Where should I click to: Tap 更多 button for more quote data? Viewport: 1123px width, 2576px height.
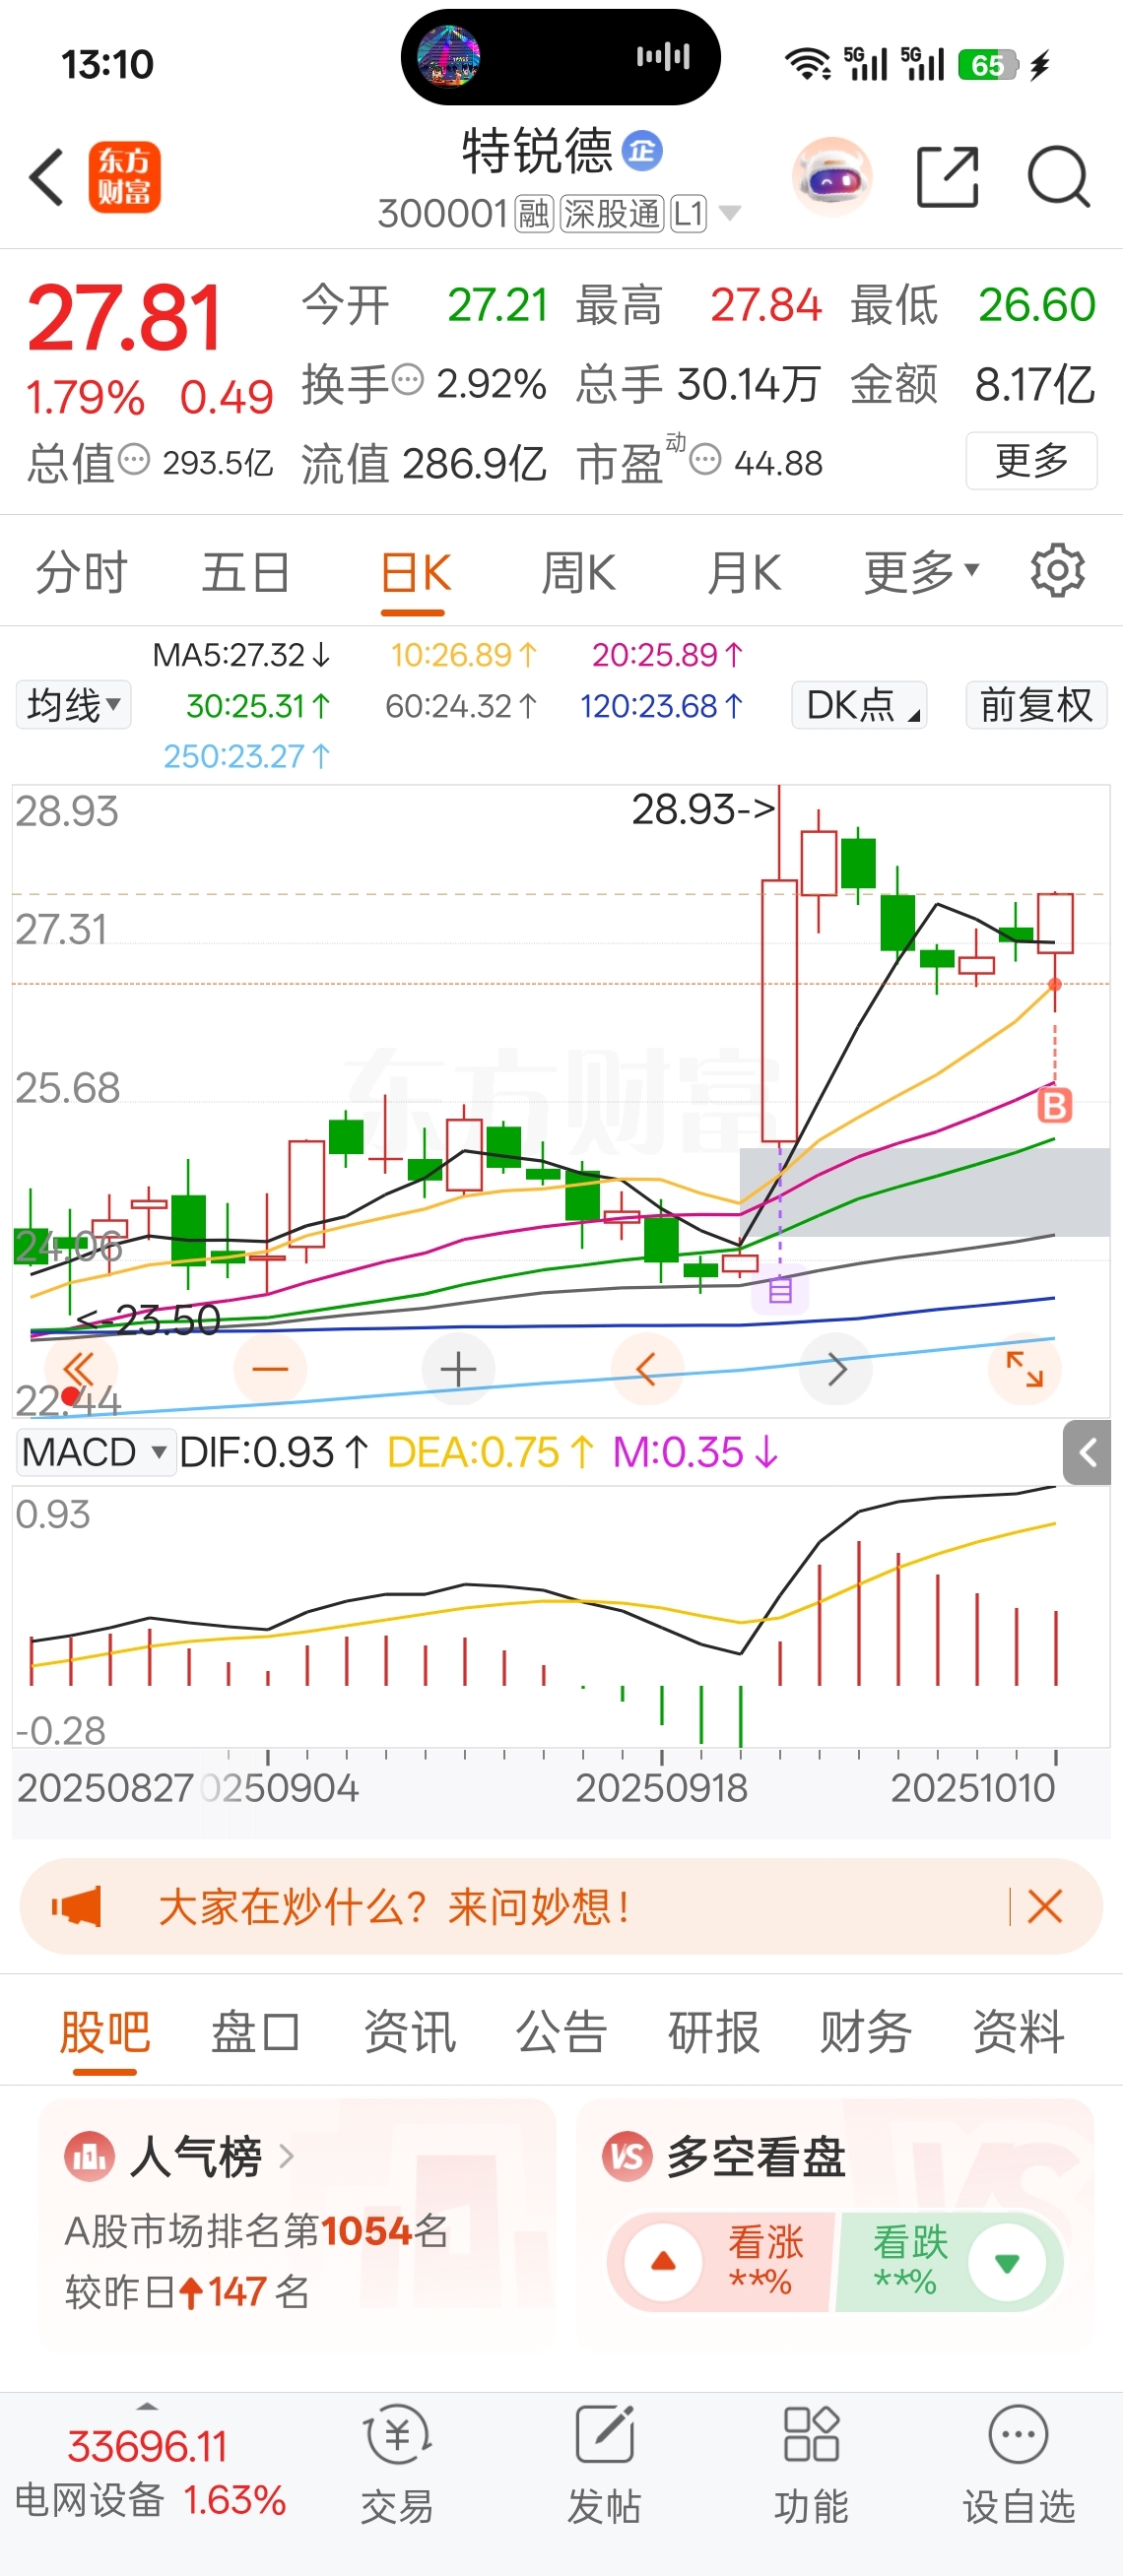pyautogui.click(x=1031, y=460)
